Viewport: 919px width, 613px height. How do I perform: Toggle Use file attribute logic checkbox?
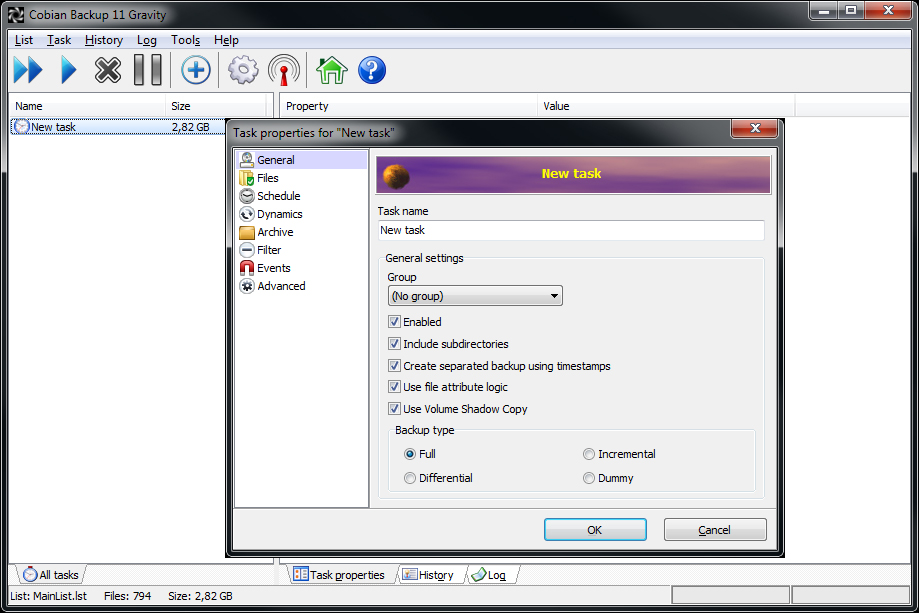394,387
